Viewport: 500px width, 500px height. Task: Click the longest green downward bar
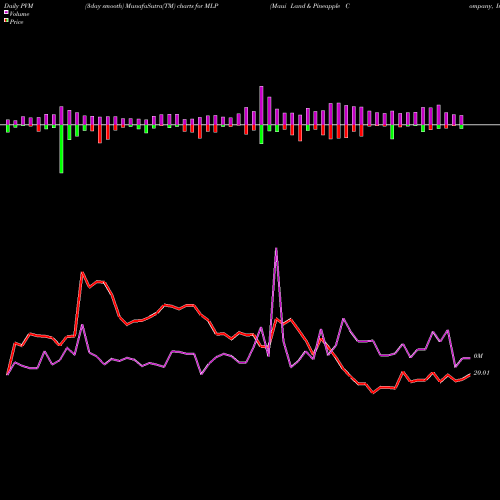(61, 149)
